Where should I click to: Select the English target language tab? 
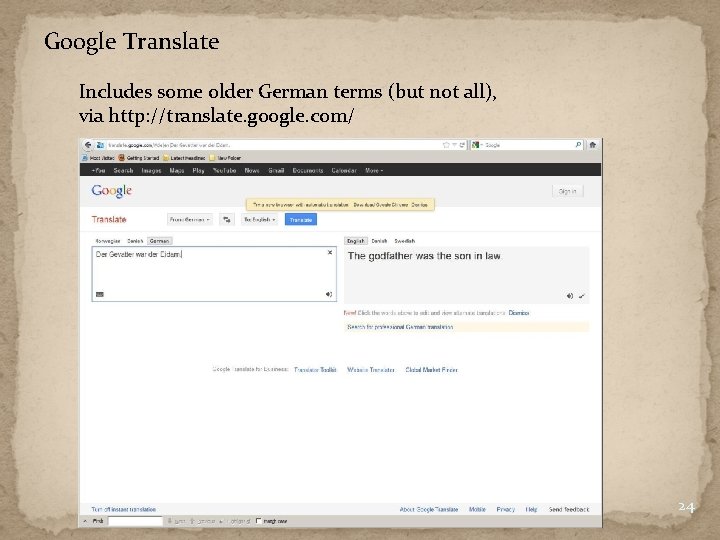356,241
